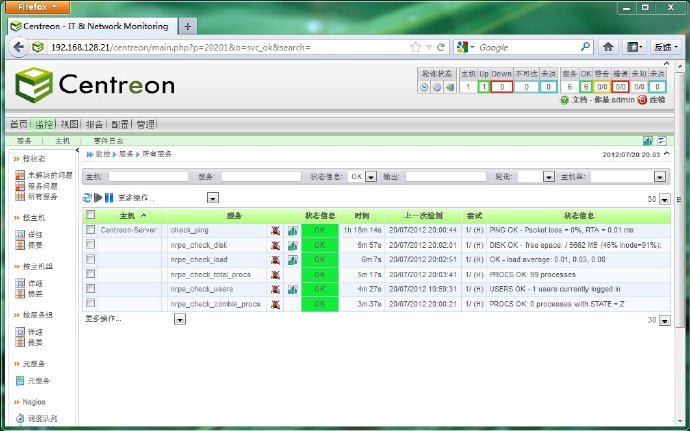Open the graph icon for nrpe_check_load
The image size is (690, 431).
pyautogui.click(x=293, y=260)
